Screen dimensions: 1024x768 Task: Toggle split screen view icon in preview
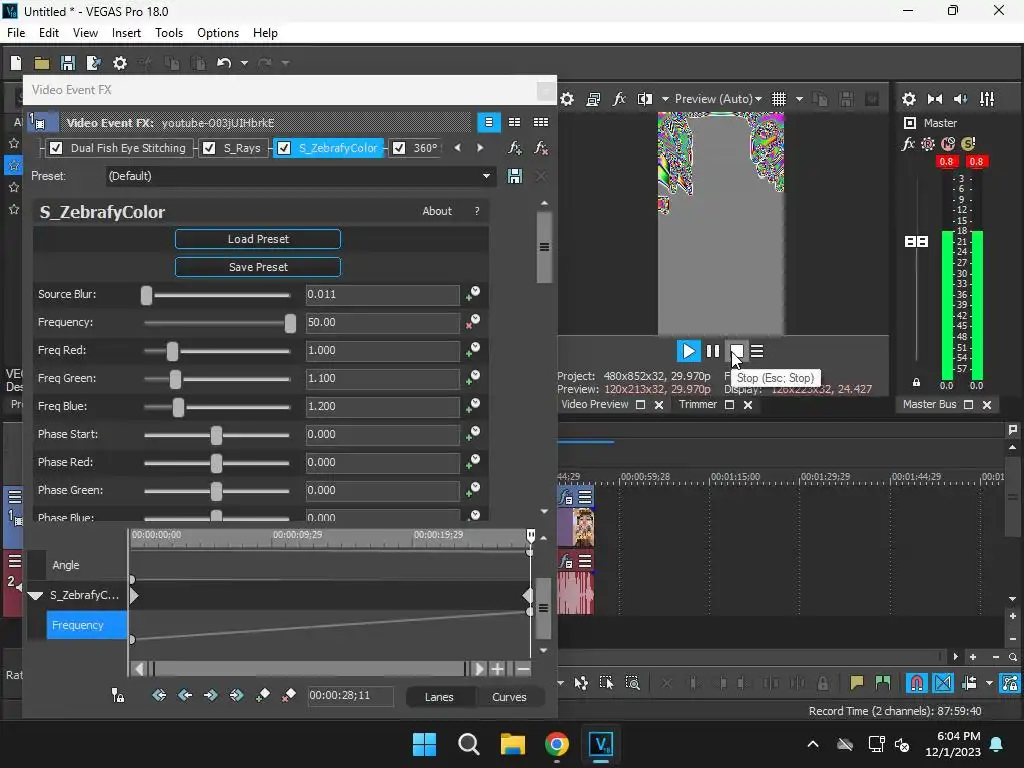645,99
